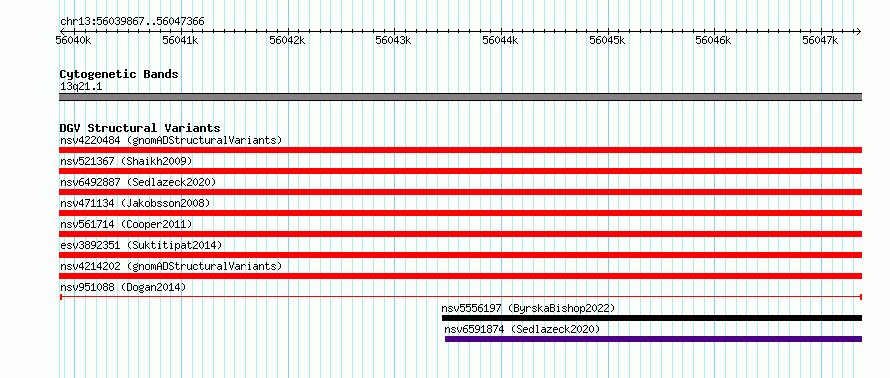Click the gray 13q21.1 cytogenetic band bar
This screenshot has height=378, width=890.
[x=460, y=97]
